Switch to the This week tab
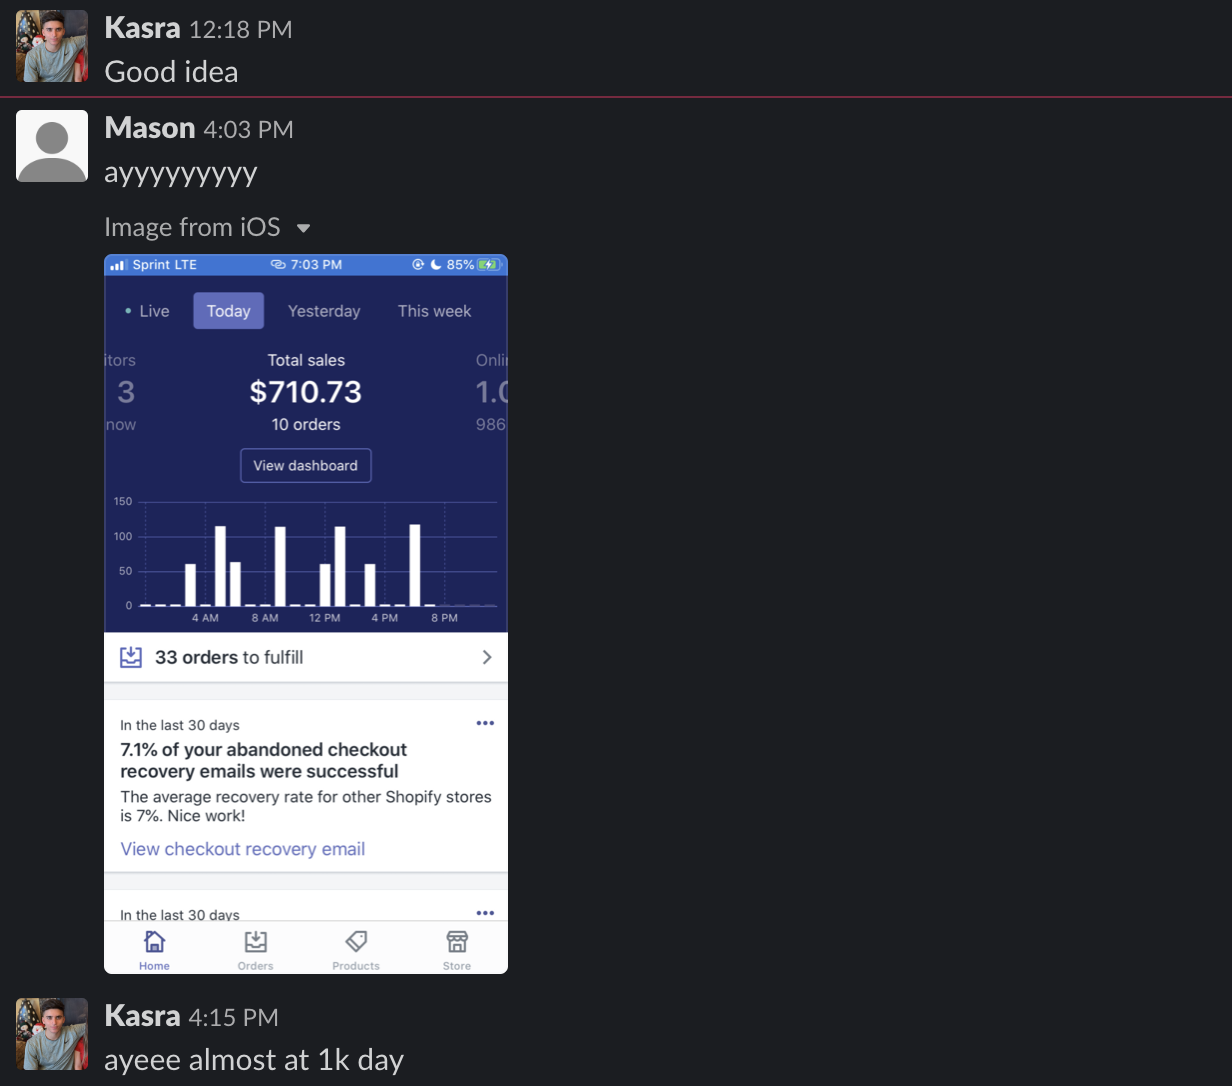 (434, 311)
